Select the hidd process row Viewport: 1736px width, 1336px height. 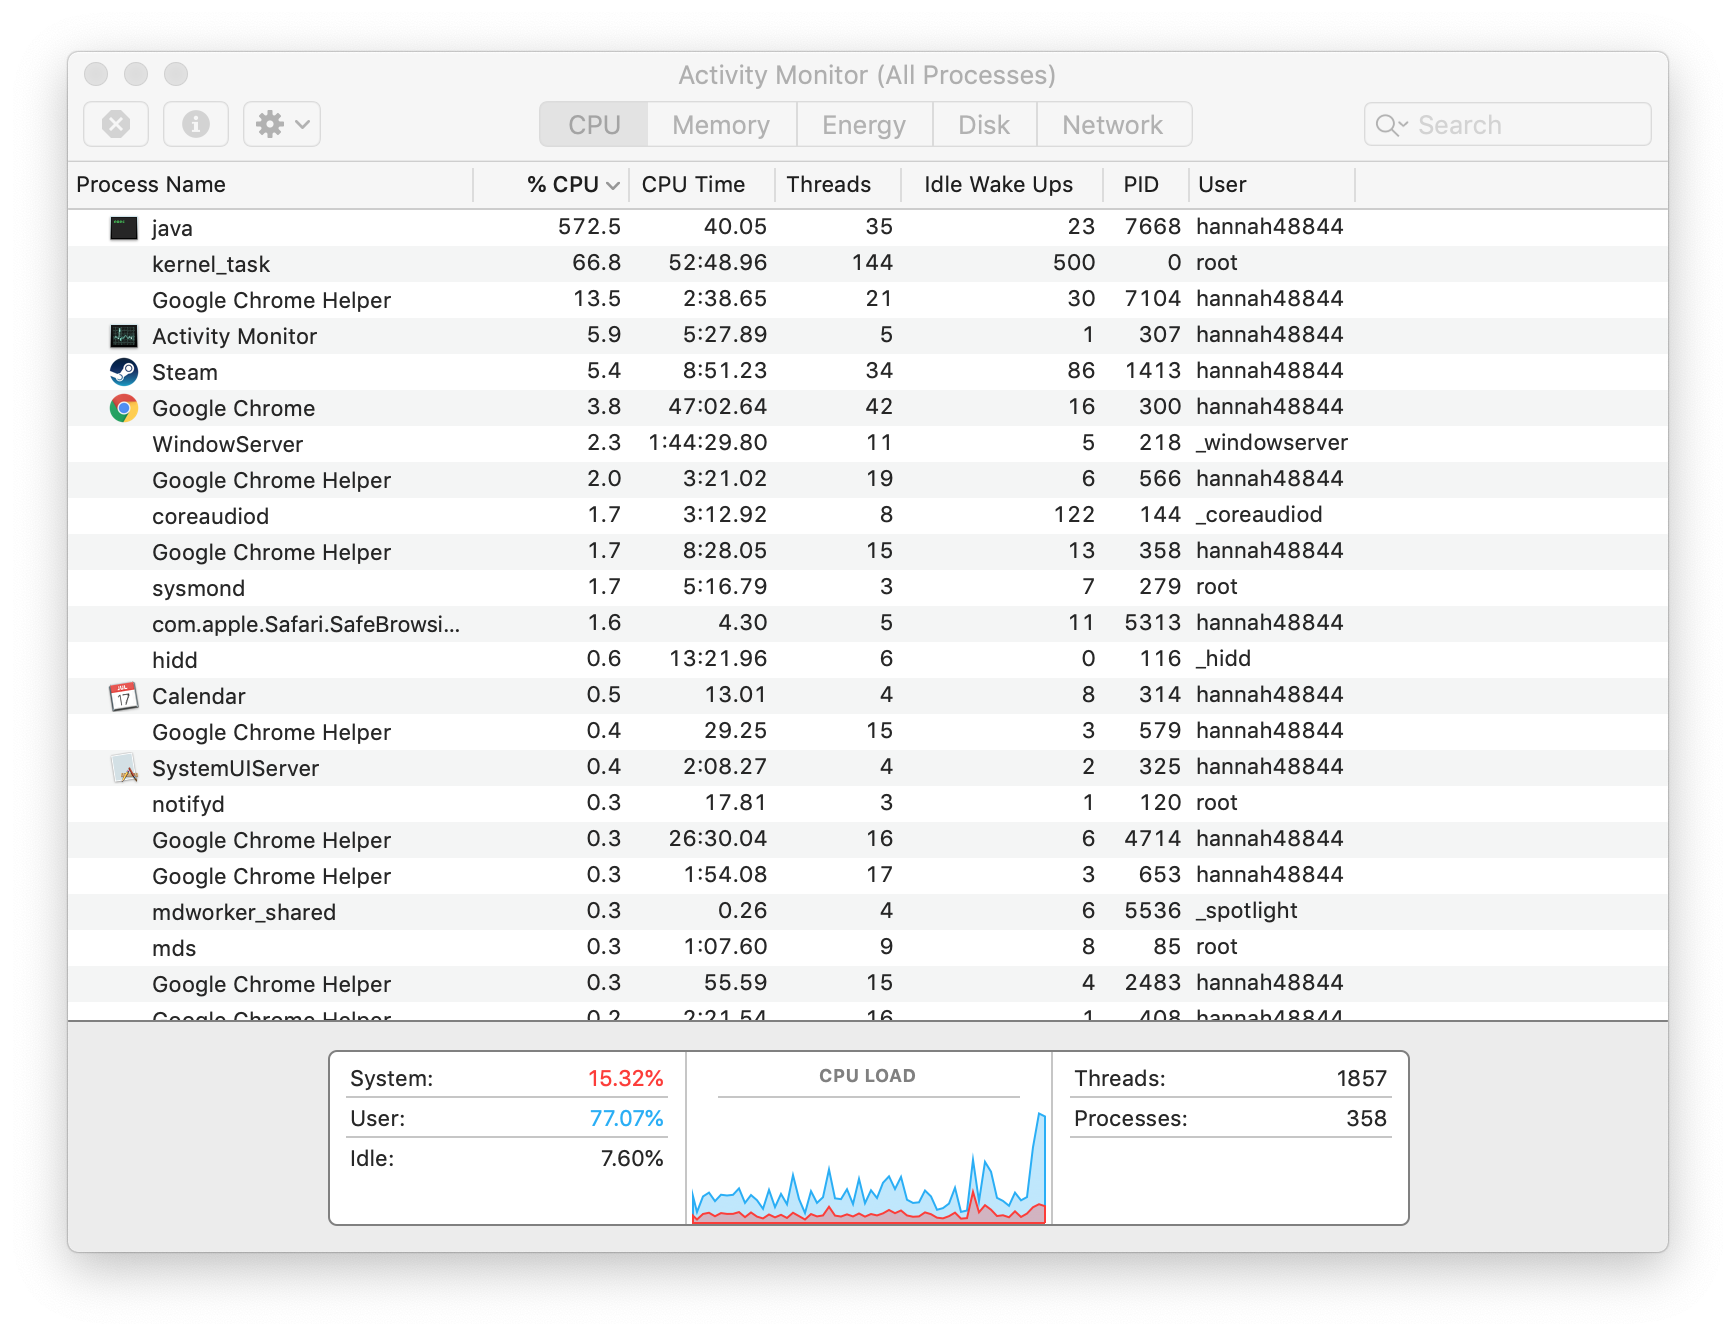[x=868, y=660]
